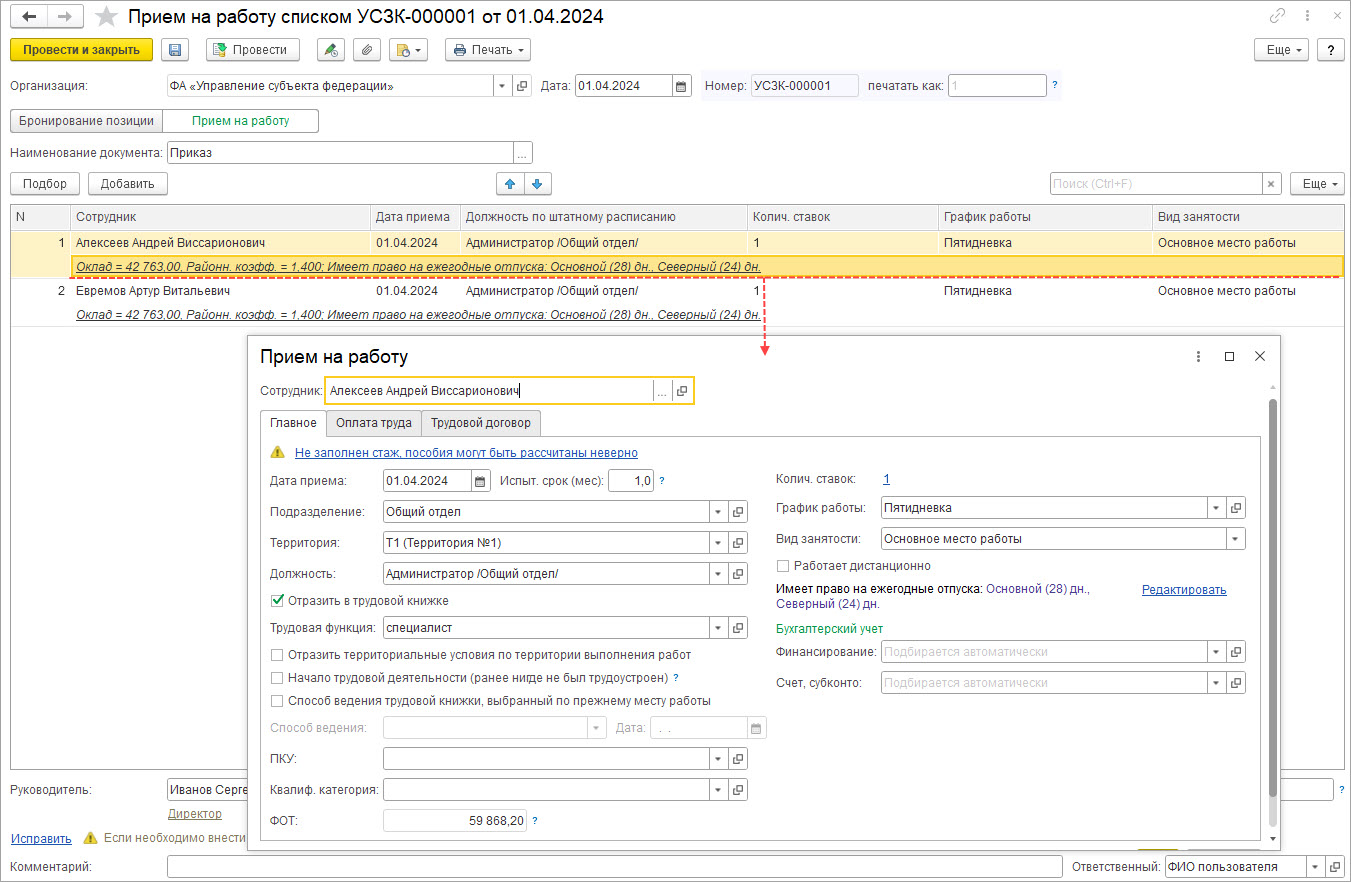Expand Ответственный dropdown arrow
Image resolution: width=1351 pixels, height=882 pixels.
(1315, 867)
